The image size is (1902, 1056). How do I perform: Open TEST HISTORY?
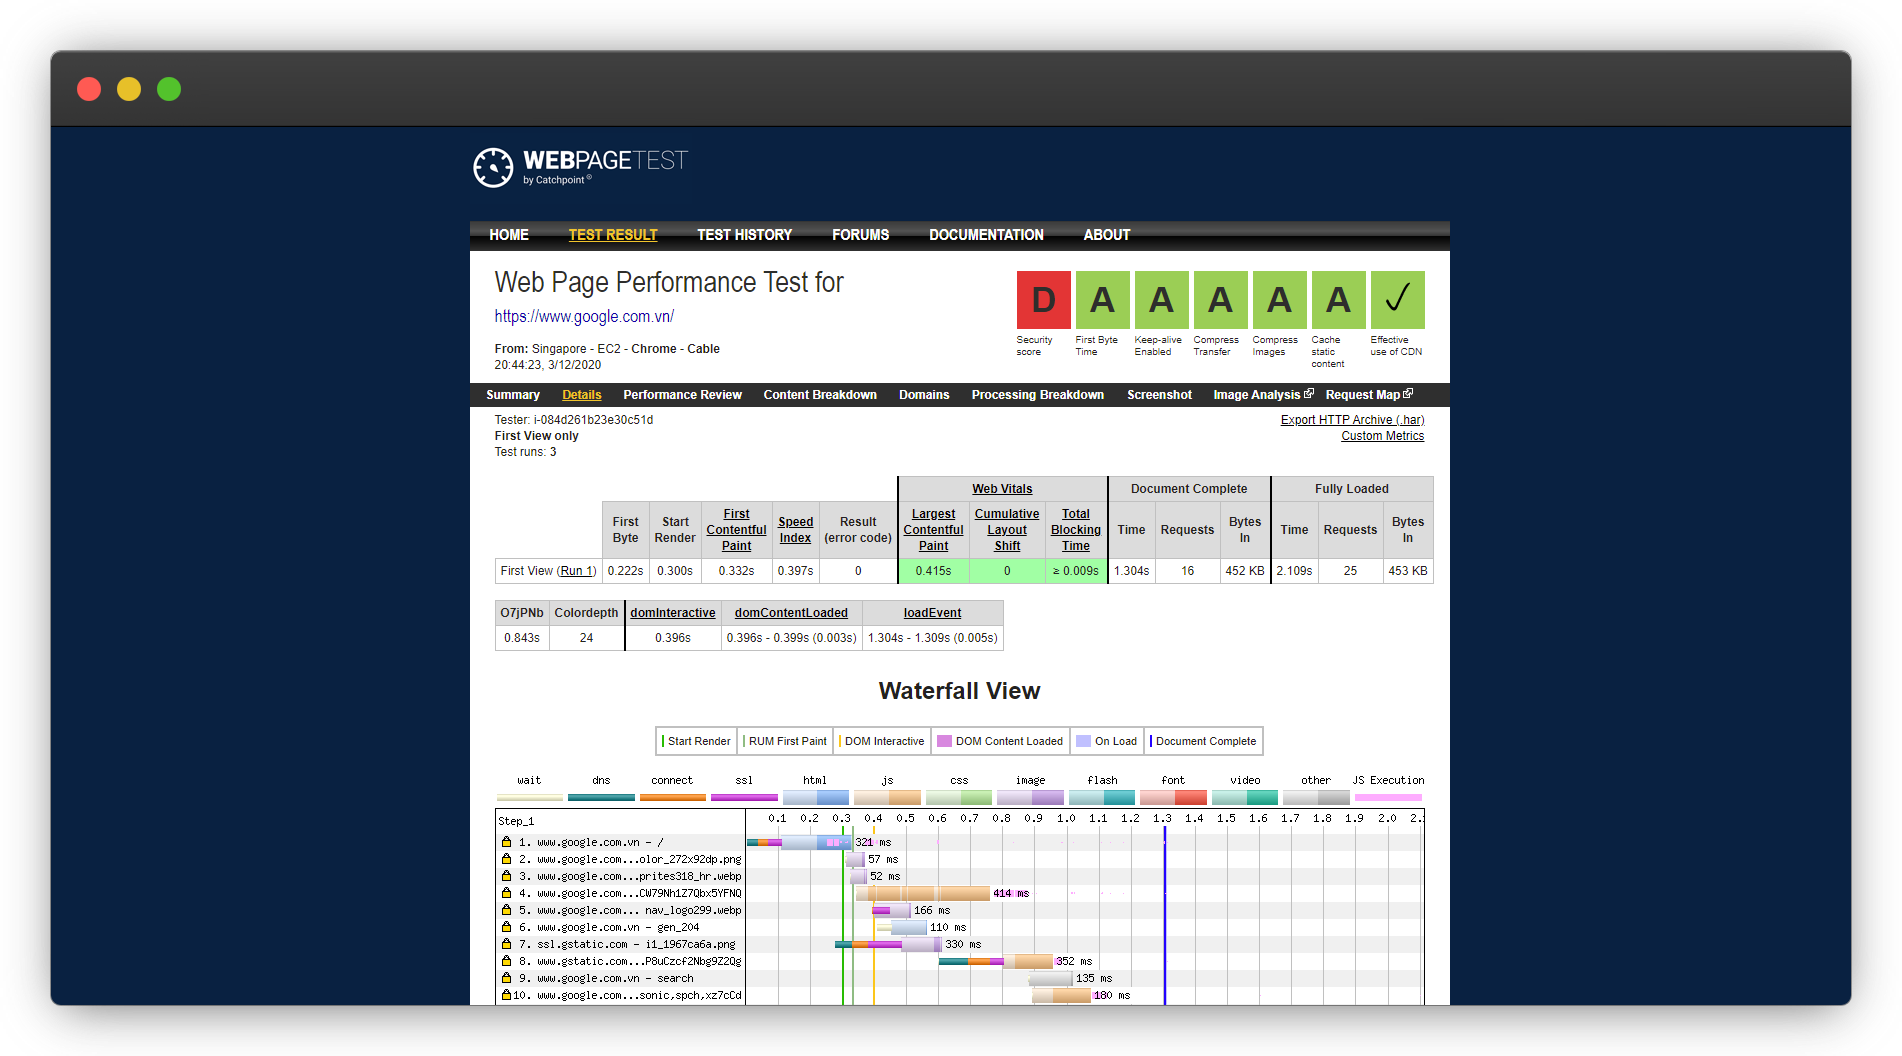click(x=744, y=235)
